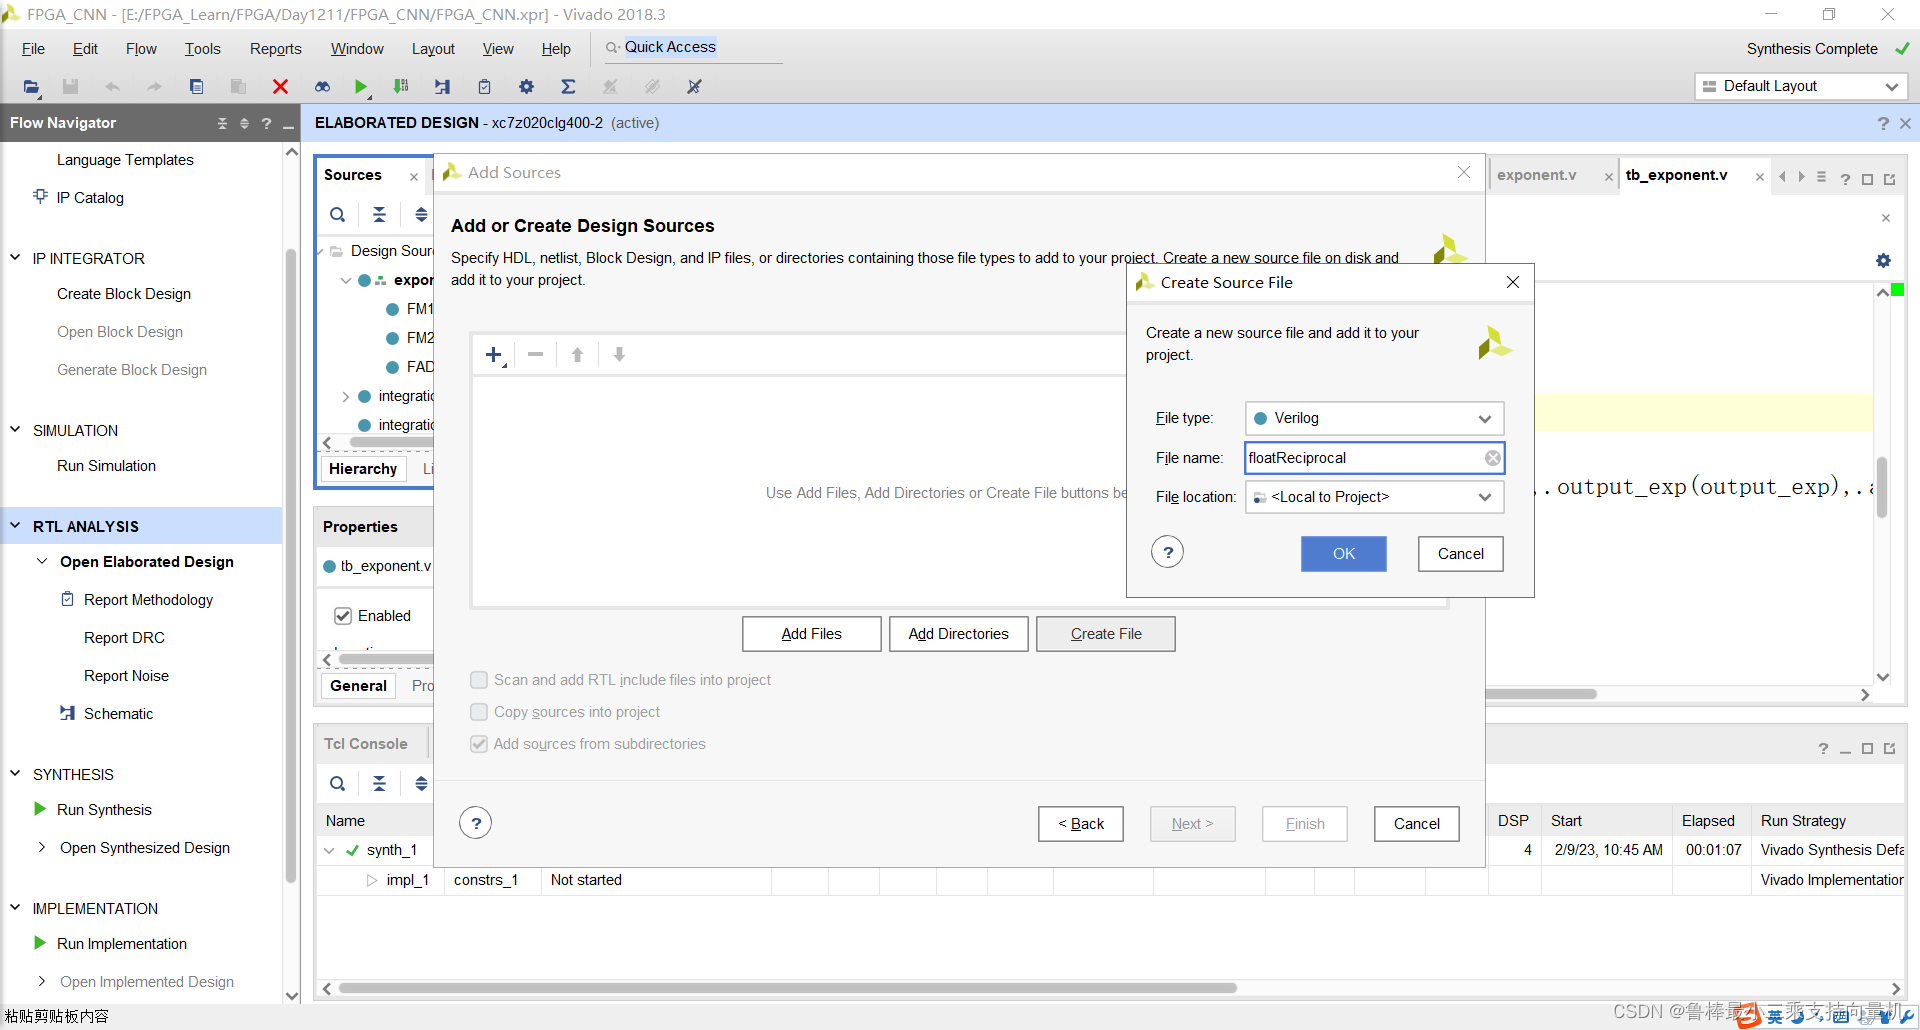Expand all in Sources panel
Screen dimensions: 1920x1030
click(x=421, y=214)
